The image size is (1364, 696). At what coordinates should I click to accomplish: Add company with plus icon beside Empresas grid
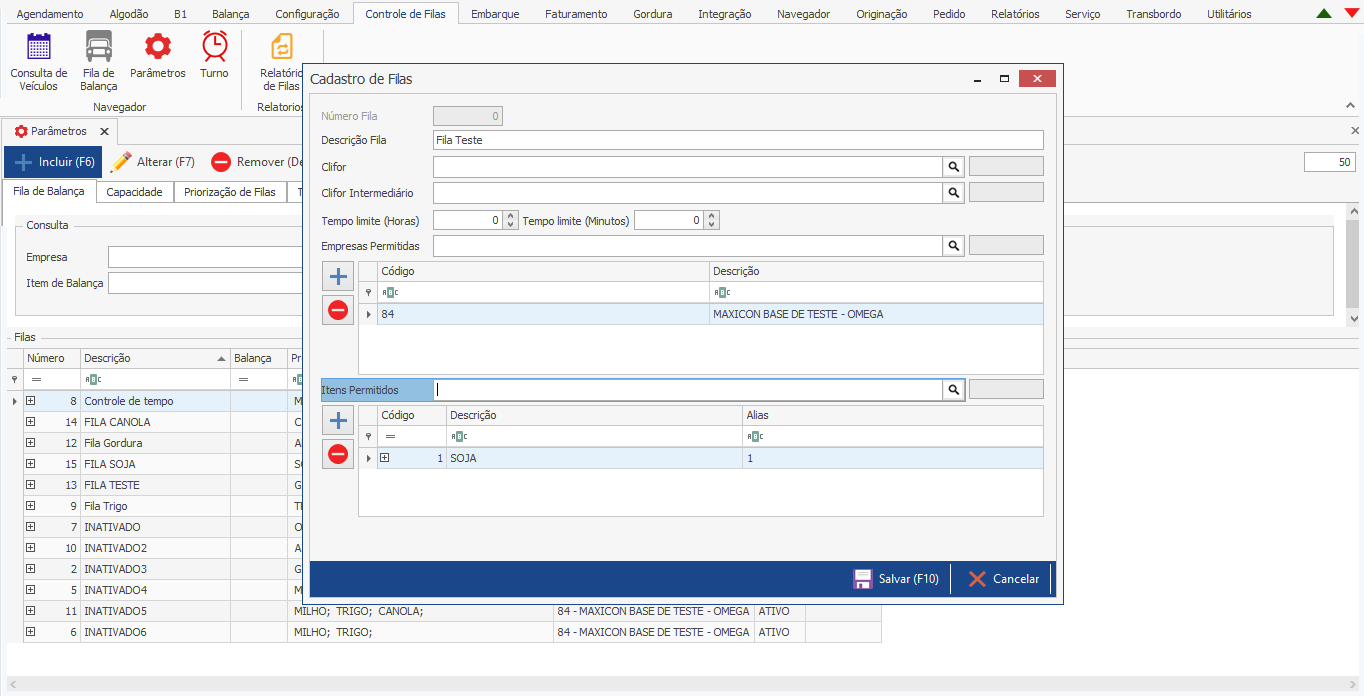338,277
